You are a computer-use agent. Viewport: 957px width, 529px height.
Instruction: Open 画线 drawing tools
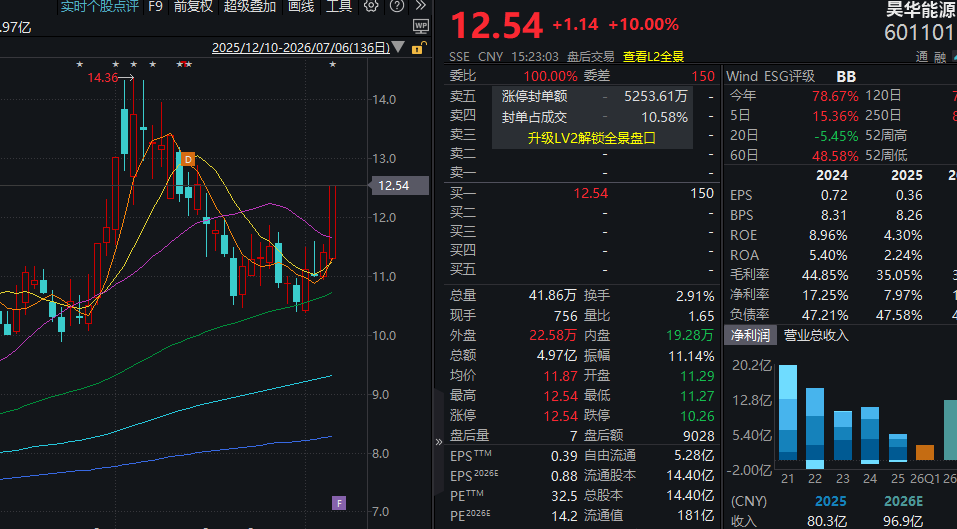[x=301, y=7]
